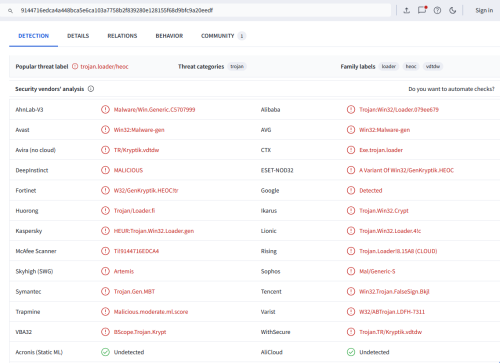The height and width of the screenshot is (363, 500).
Task: Click the loader family label tag
Action: pyautogui.click(x=389, y=66)
